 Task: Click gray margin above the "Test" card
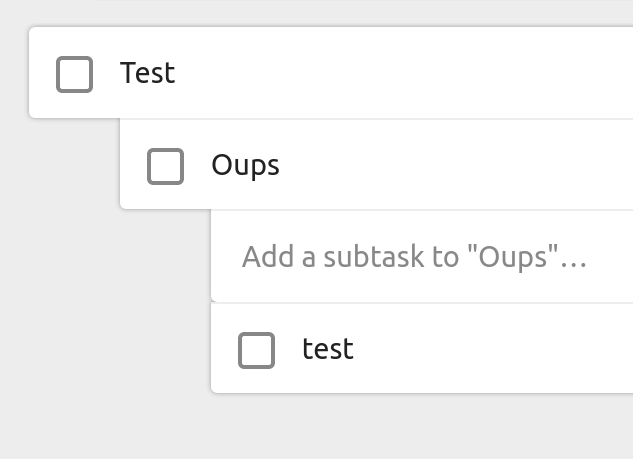click(300, 12)
